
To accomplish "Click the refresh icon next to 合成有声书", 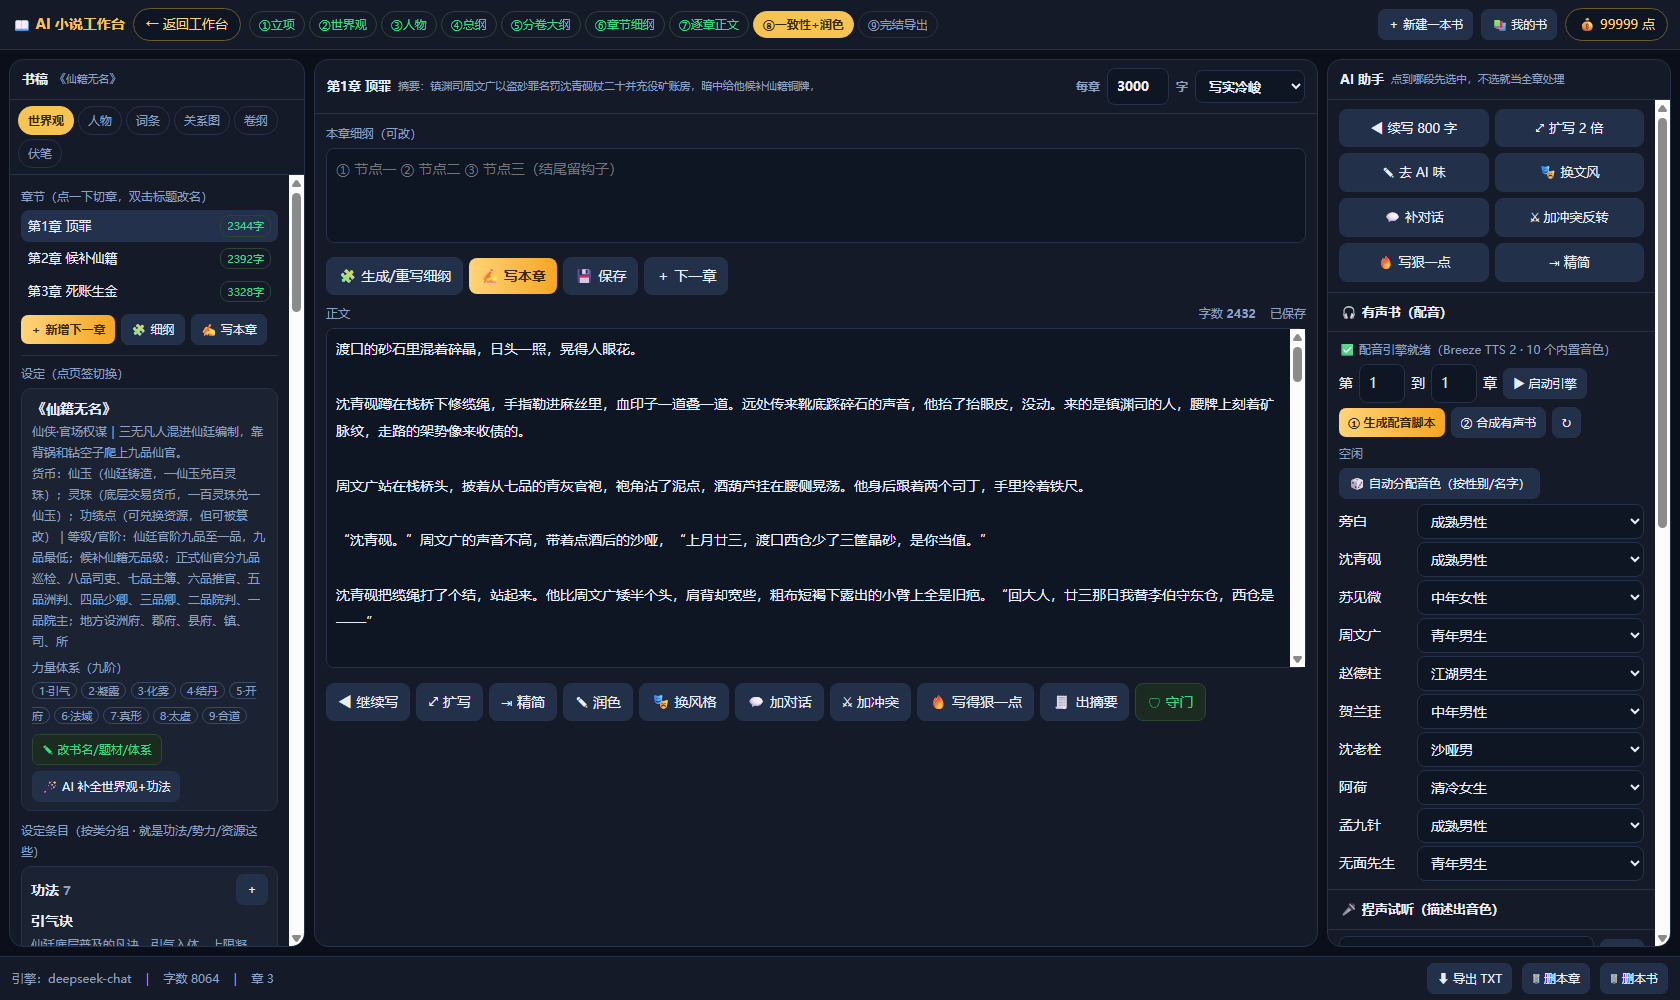I will click(x=1566, y=423).
